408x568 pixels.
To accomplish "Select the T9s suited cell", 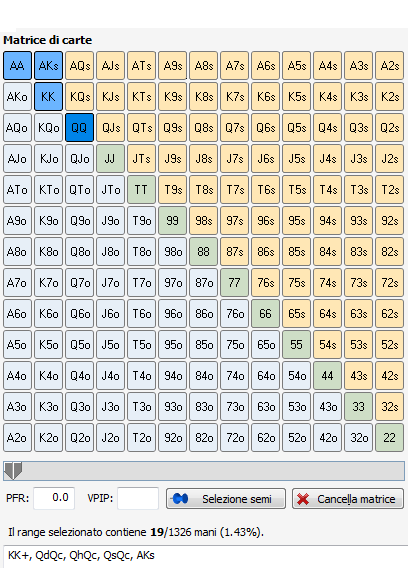I will tap(172, 189).
